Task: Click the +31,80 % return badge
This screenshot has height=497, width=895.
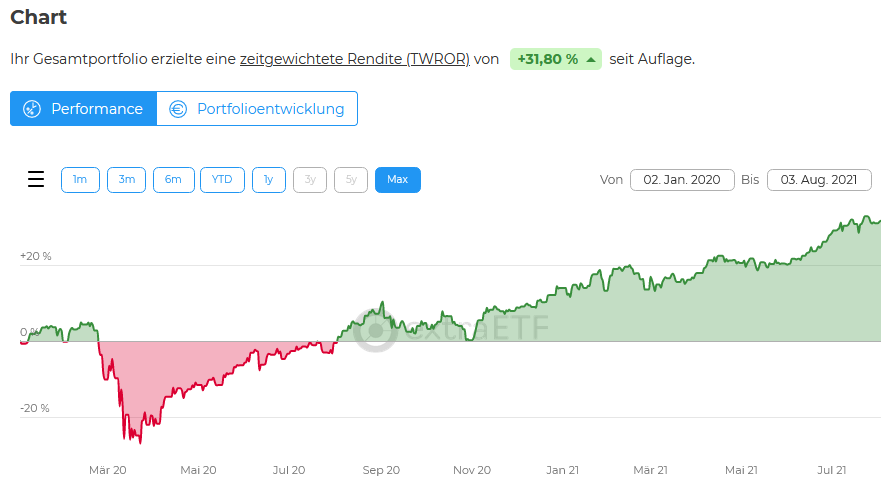Action: [x=548, y=59]
